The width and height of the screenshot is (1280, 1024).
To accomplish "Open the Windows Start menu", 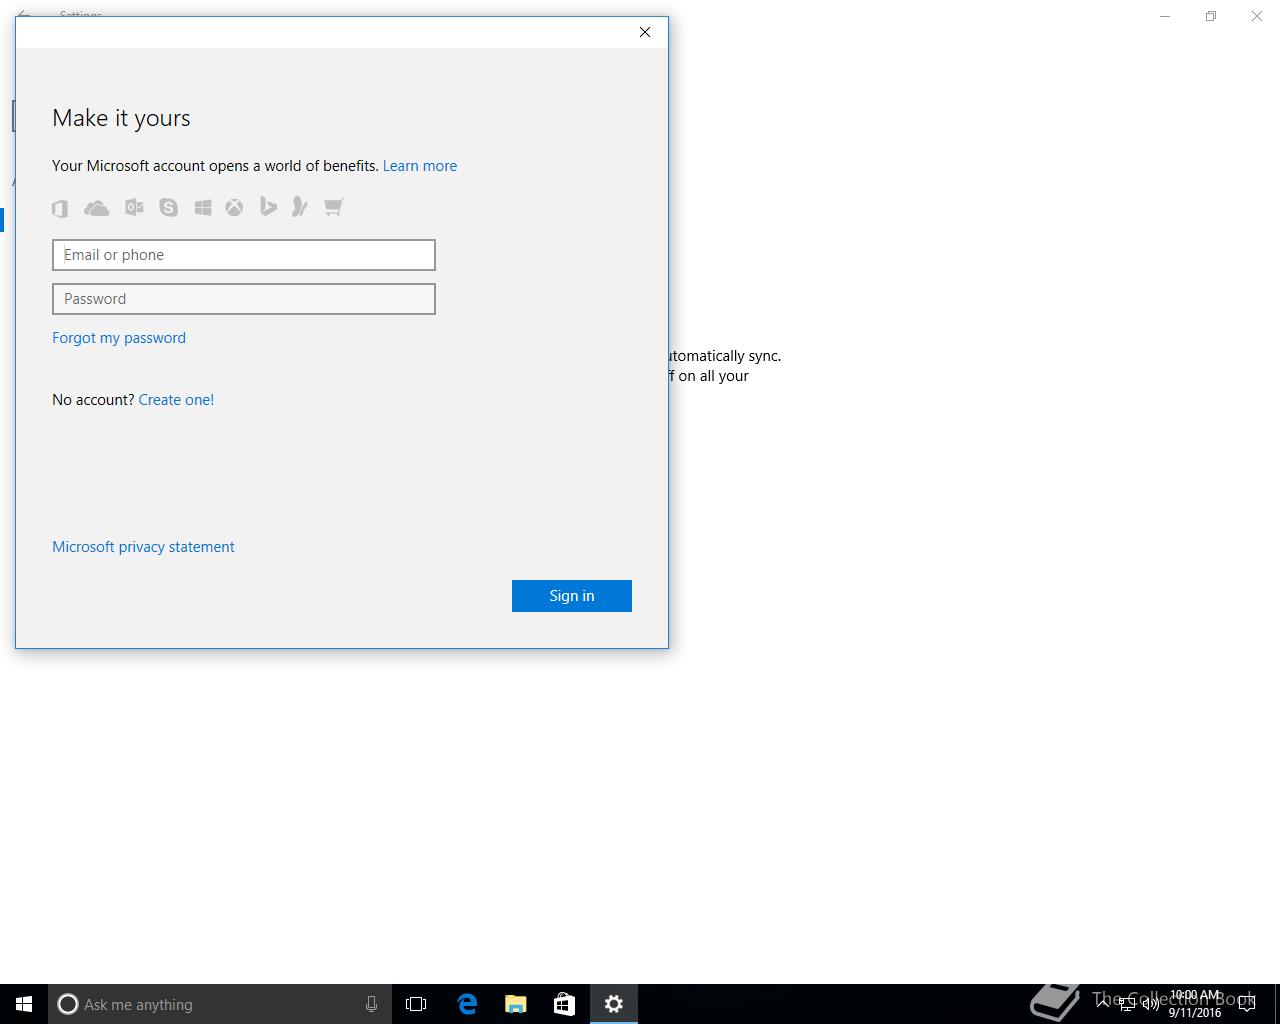I will [24, 1004].
